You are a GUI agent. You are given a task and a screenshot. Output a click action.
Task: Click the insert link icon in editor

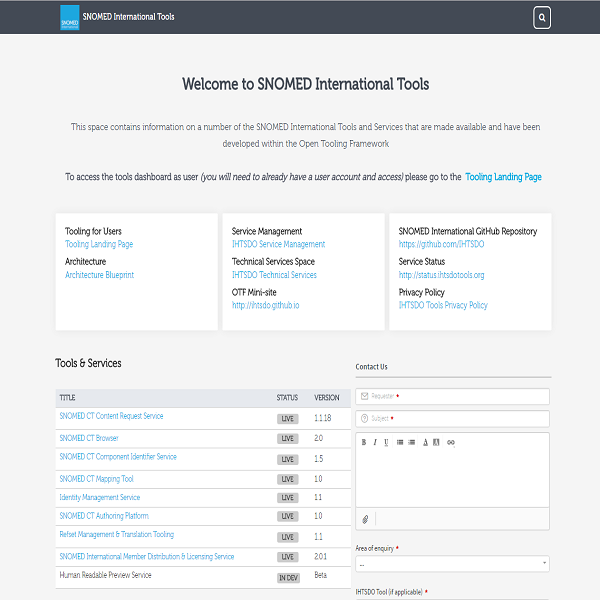(451, 442)
